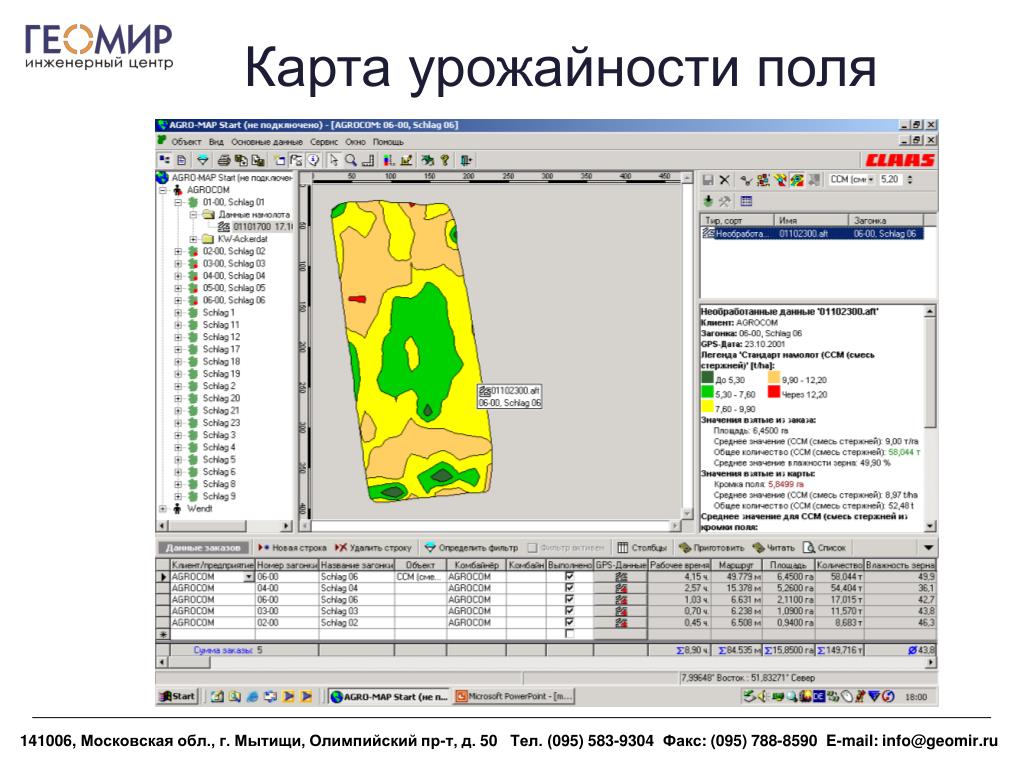This screenshot has height=768, width=1024.
Task: Toggle Выполнено checkbox for 4,15 ч. row
Action: coord(569,577)
